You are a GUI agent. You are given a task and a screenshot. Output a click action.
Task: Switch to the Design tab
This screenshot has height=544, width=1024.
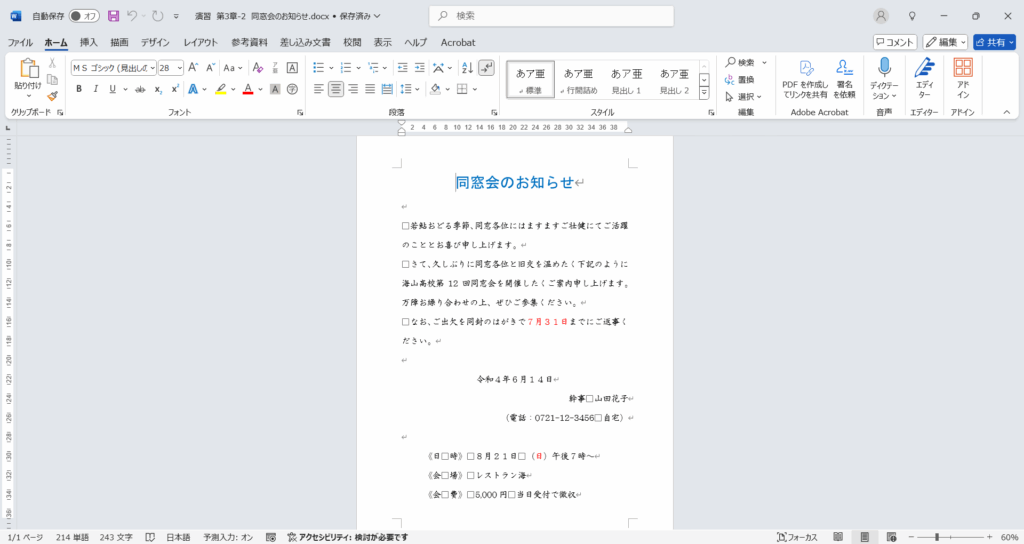(x=155, y=42)
